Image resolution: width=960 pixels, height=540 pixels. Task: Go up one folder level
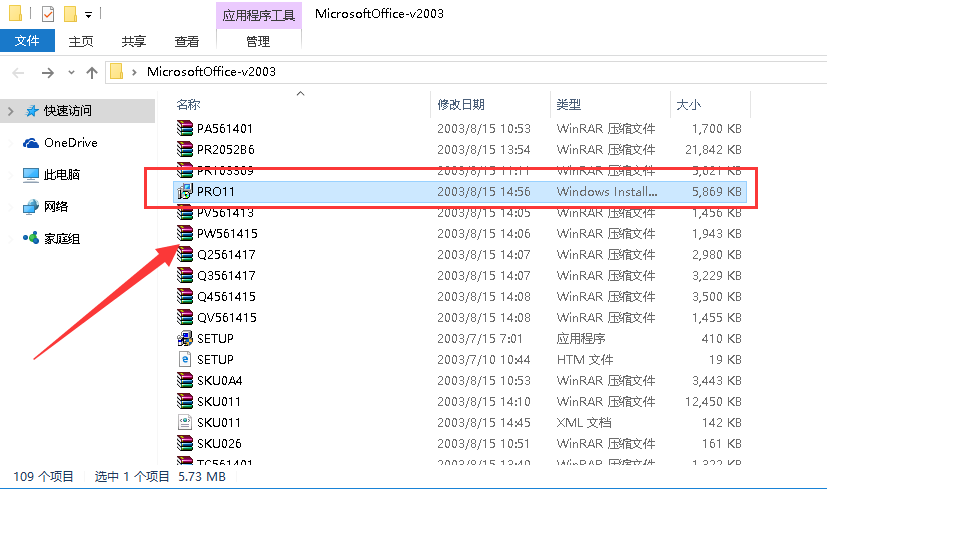(x=92, y=73)
